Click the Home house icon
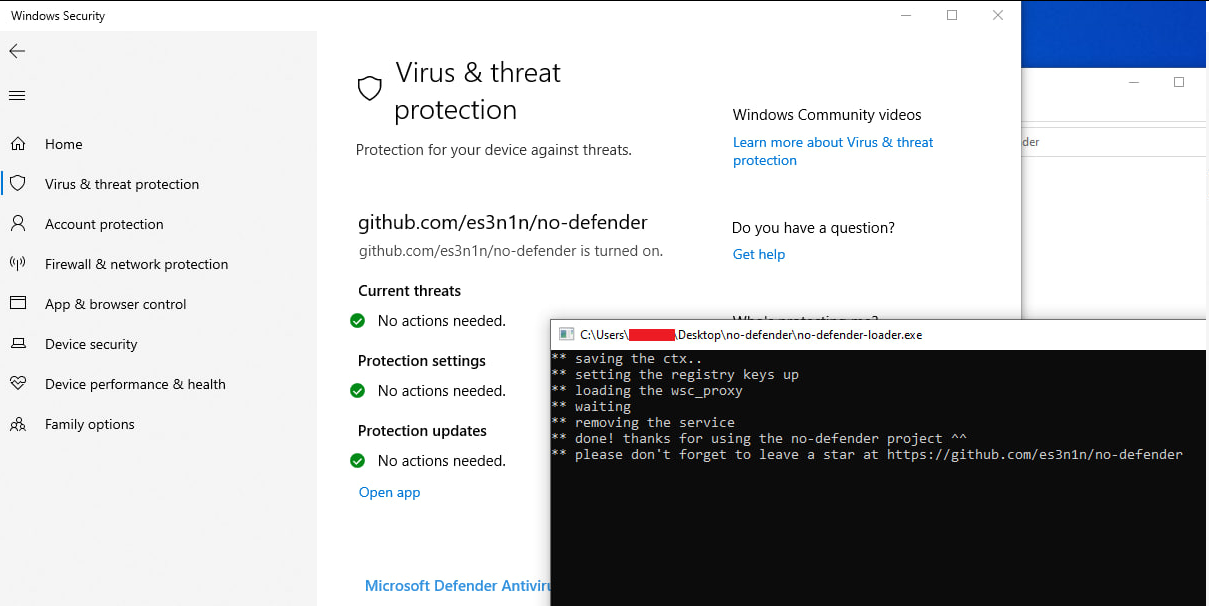The width and height of the screenshot is (1209, 606). click(x=17, y=144)
